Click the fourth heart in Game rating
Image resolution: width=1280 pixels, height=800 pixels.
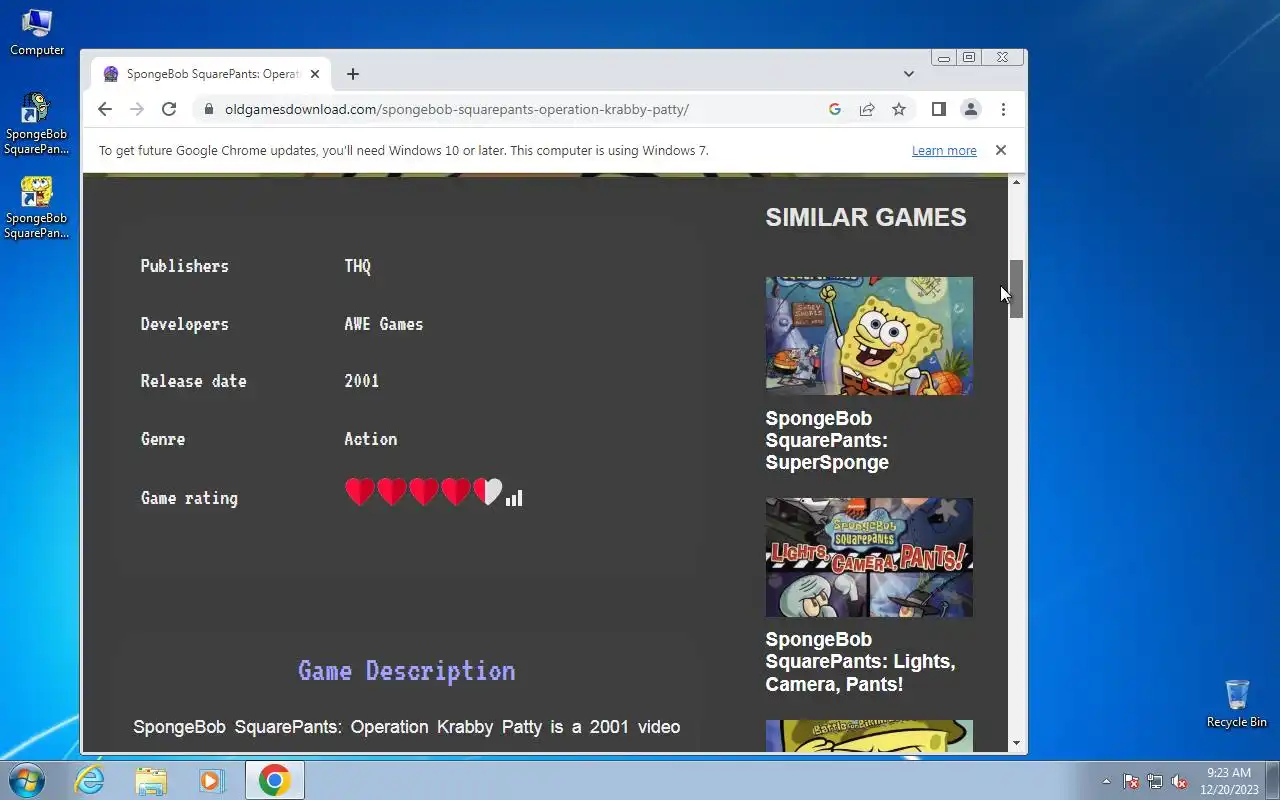(x=456, y=491)
